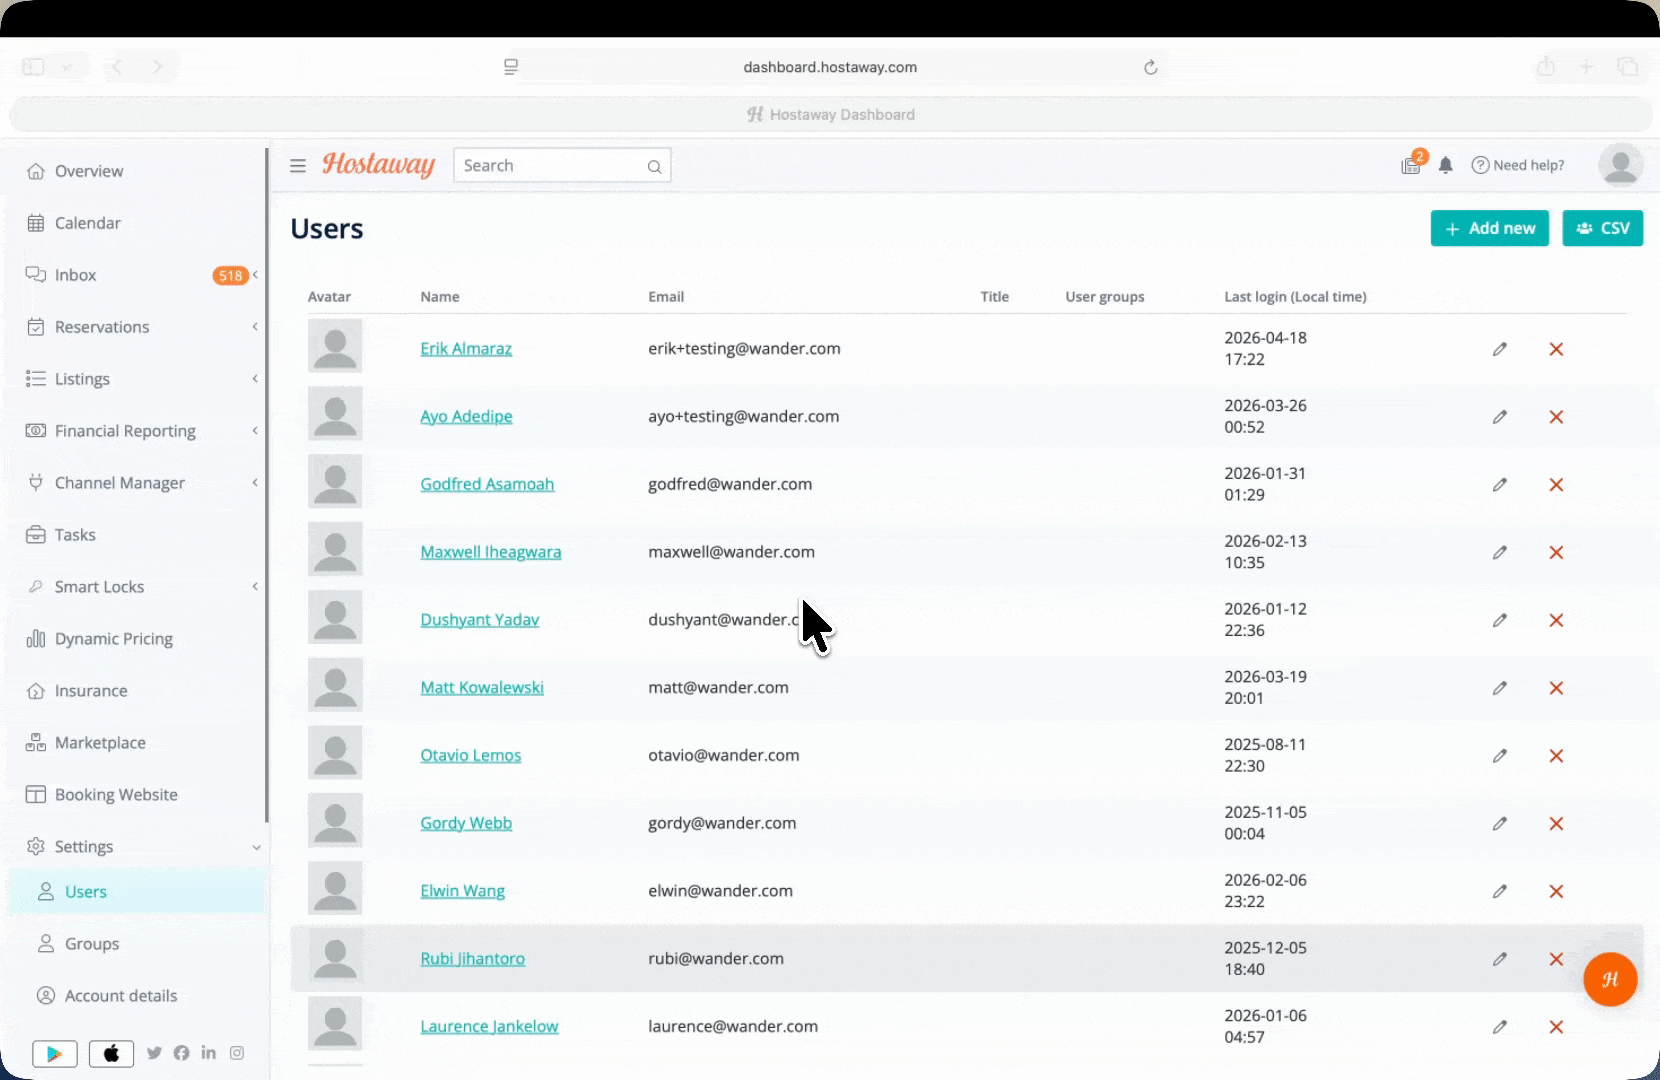This screenshot has height=1080, width=1660.
Task: Delete Gordy Webb user
Action: (x=1556, y=824)
